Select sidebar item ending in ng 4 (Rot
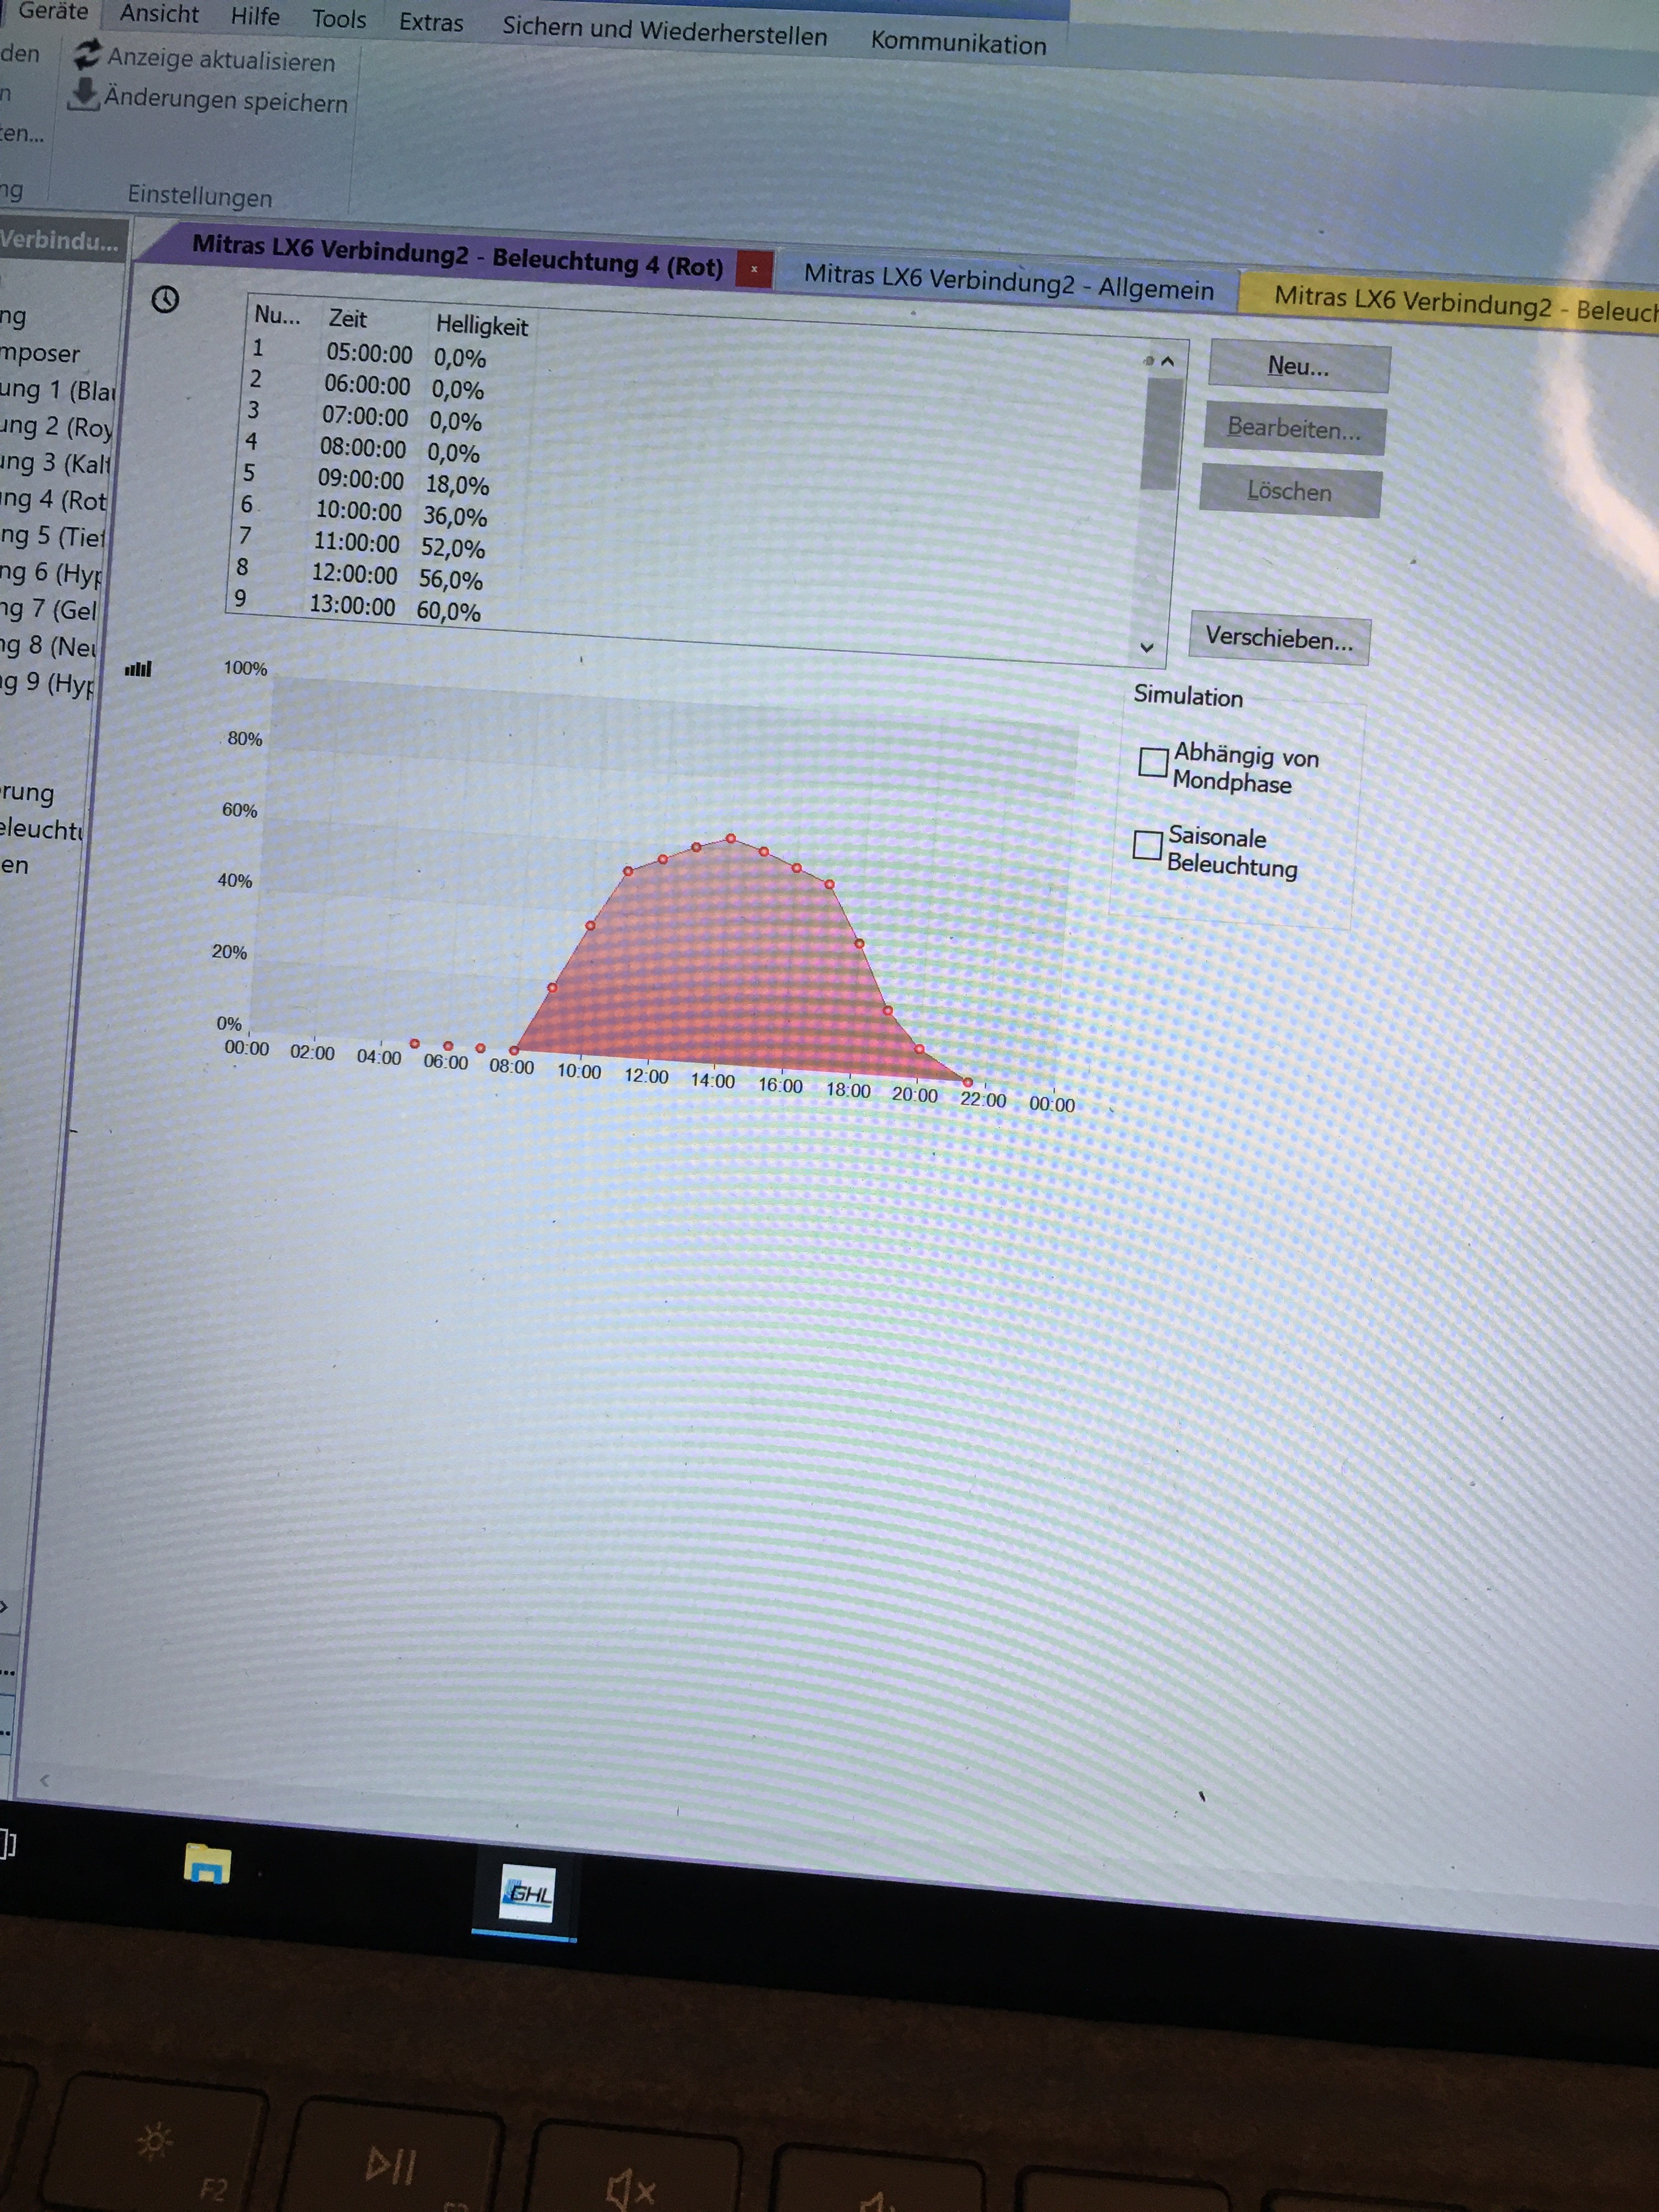Screen dimensions: 1659x2212 pos(53,499)
